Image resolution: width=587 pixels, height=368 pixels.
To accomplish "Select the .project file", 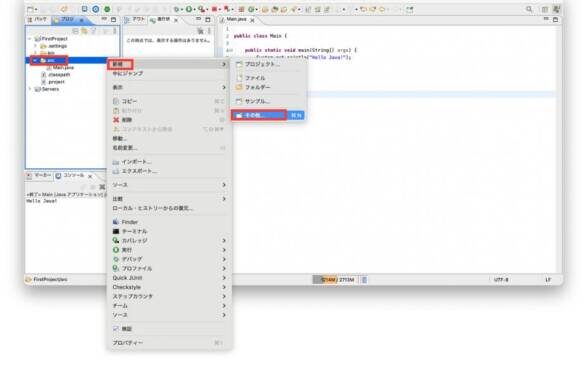I will tap(56, 82).
